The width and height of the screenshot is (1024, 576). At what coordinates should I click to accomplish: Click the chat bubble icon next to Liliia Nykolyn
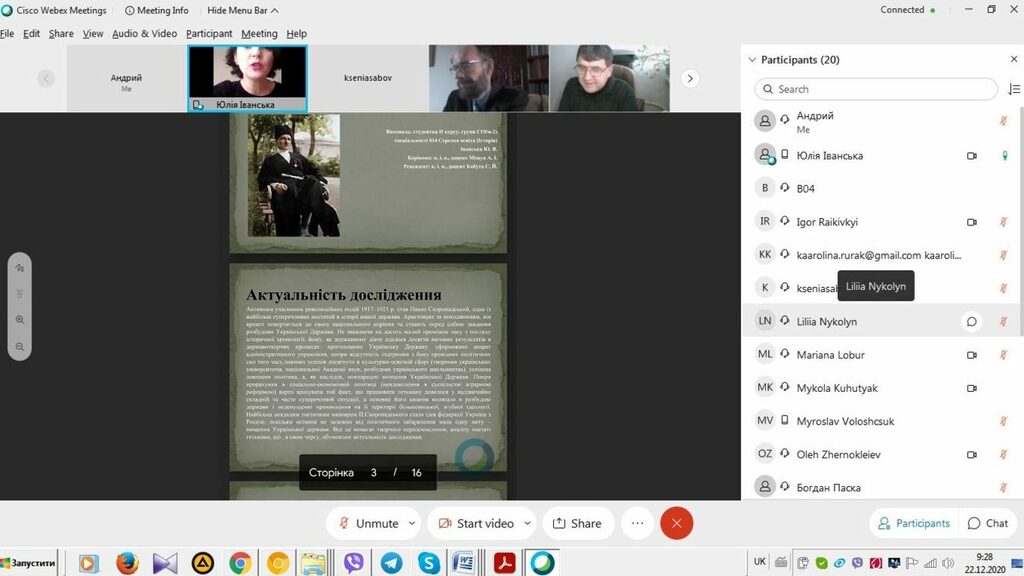[970, 322]
